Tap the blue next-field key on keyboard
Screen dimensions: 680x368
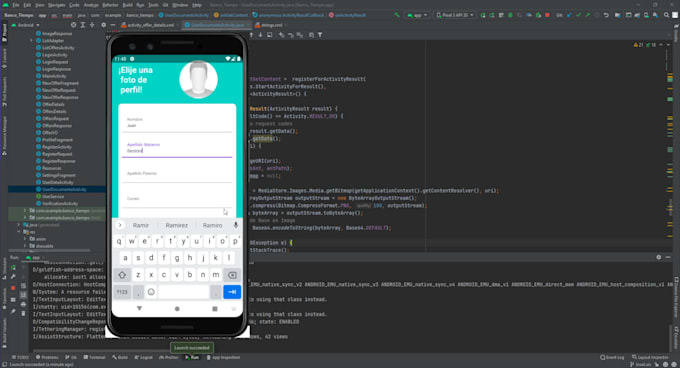[x=232, y=292]
